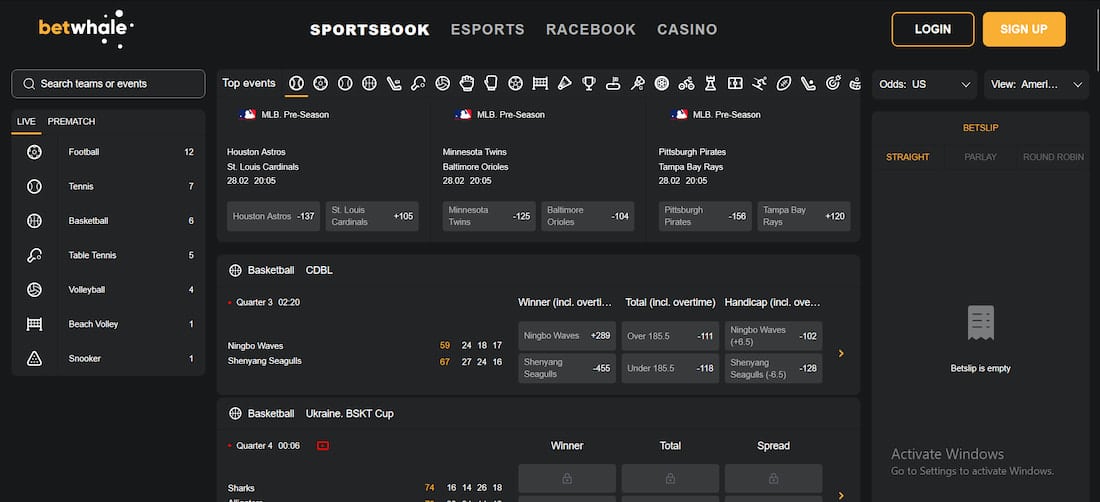The height and width of the screenshot is (502, 1100).
Task: Pick Ningbo Waves winner at +289
Action: 567,336
